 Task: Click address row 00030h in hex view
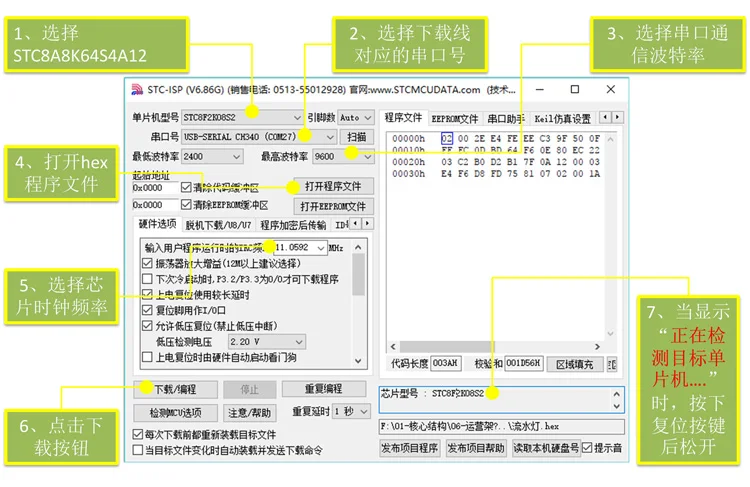click(x=408, y=174)
